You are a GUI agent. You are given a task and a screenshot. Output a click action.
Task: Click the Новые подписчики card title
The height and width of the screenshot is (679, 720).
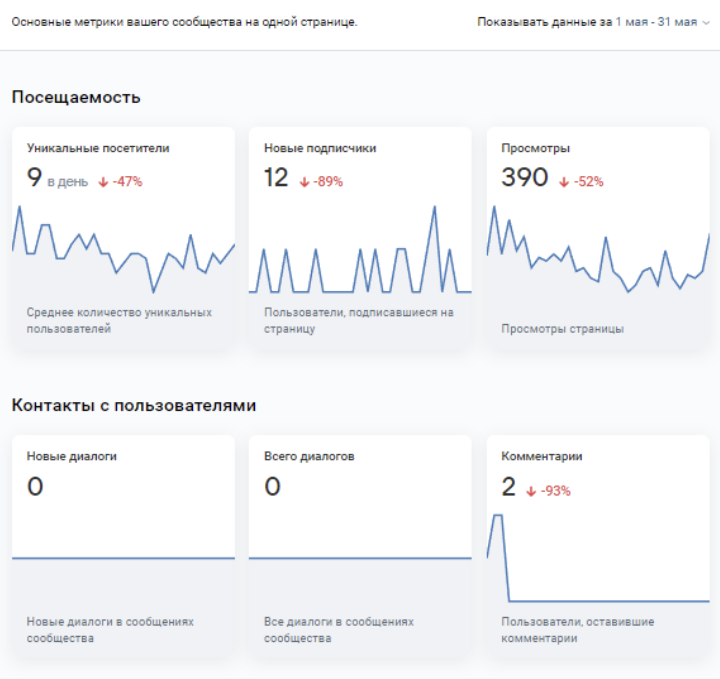320,148
